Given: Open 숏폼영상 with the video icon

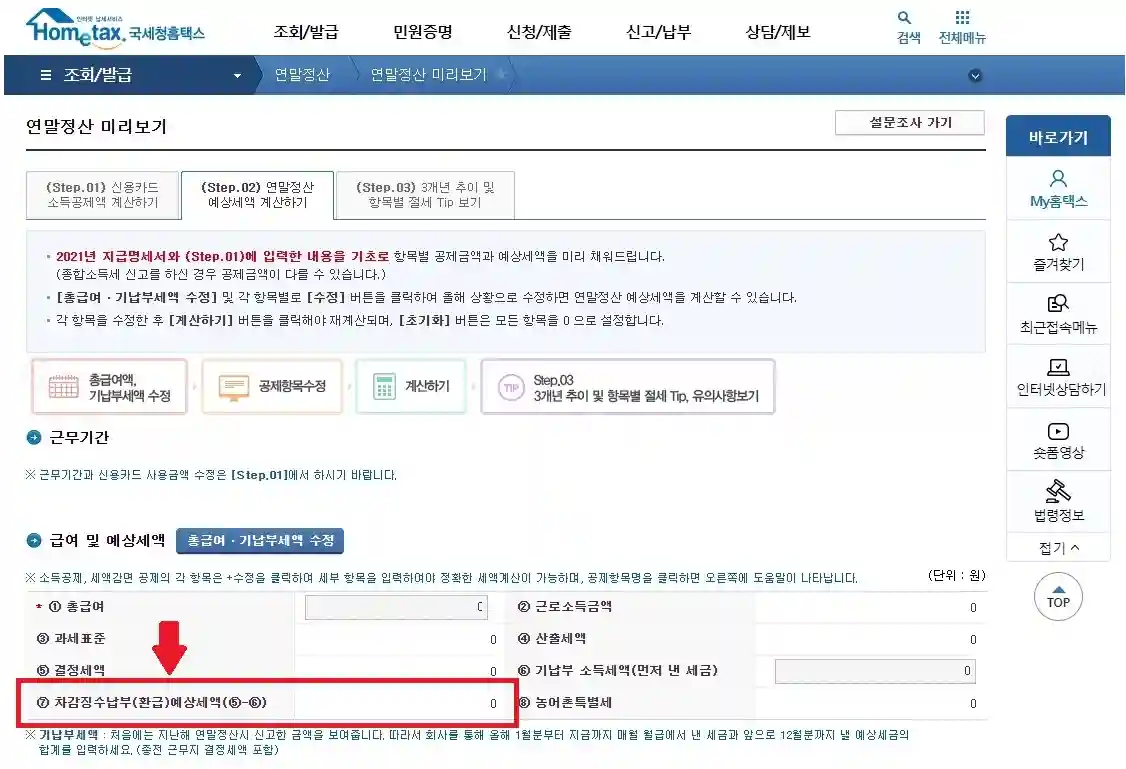Looking at the screenshot, I should tap(1058, 432).
